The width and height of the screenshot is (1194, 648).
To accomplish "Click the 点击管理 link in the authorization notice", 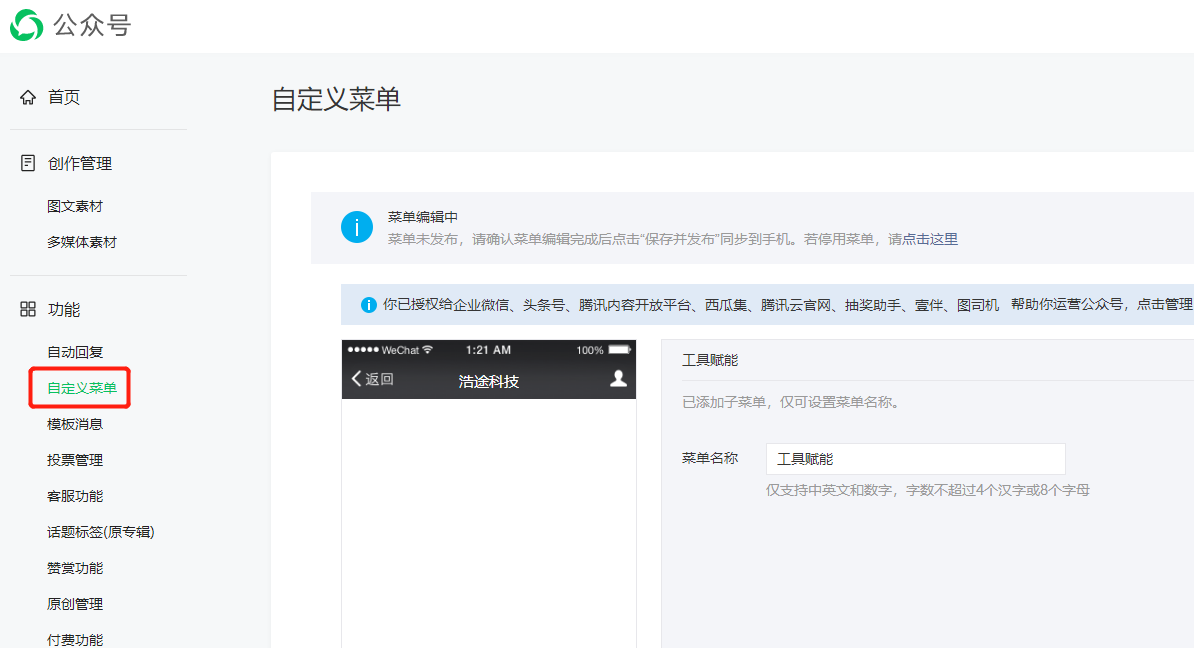I will point(1165,305).
